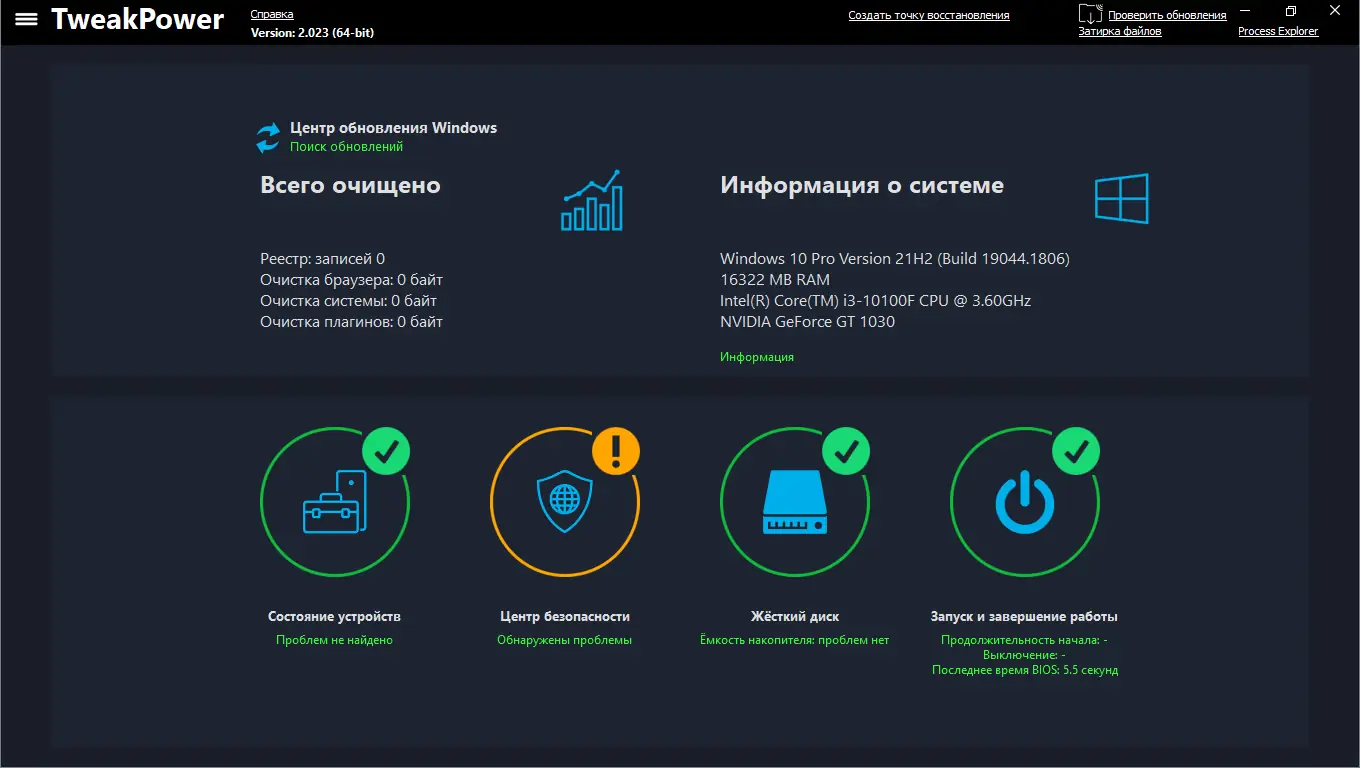
Task: Open the hamburger main menu
Action: pos(26,19)
